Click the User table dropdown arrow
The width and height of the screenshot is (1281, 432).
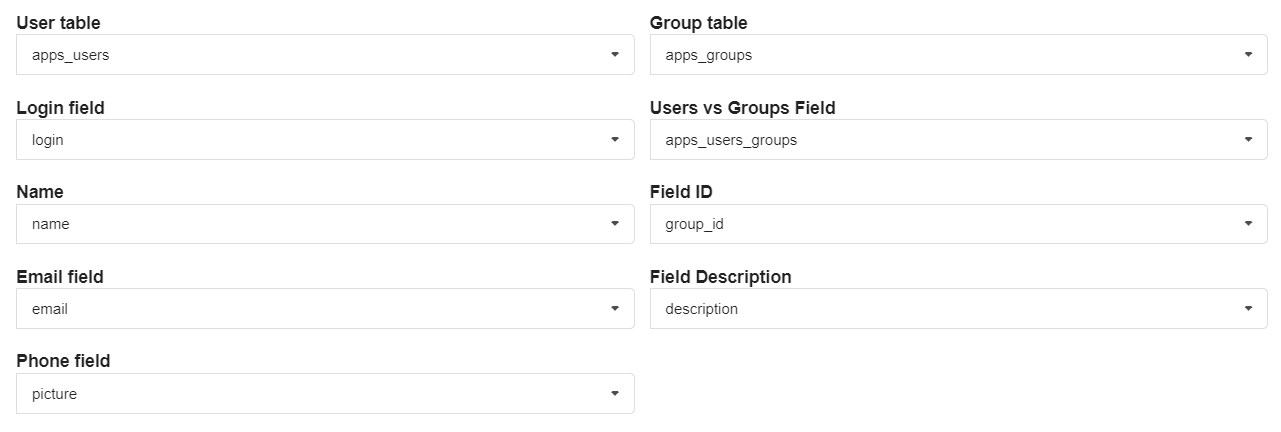[615, 55]
